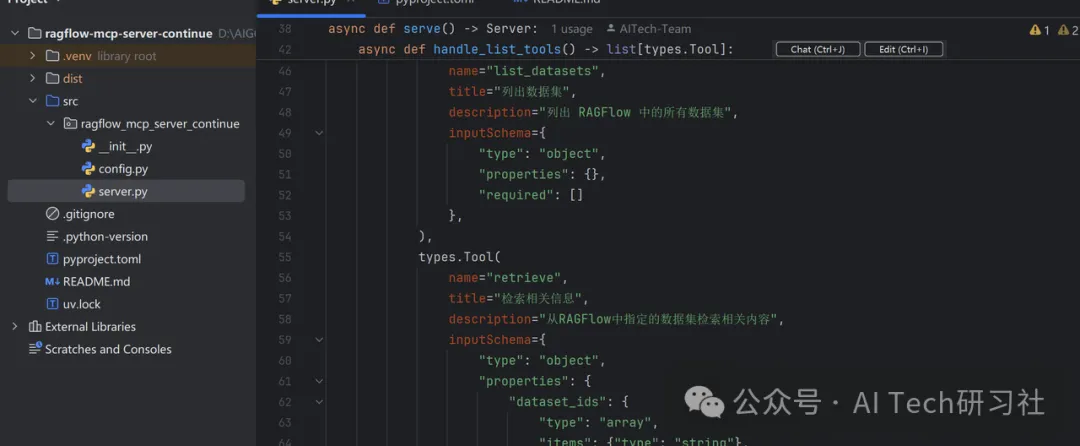Fold the inputSchema block at line 59
Viewport: 1080px width, 446px height.
pyautogui.click(x=319, y=340)
